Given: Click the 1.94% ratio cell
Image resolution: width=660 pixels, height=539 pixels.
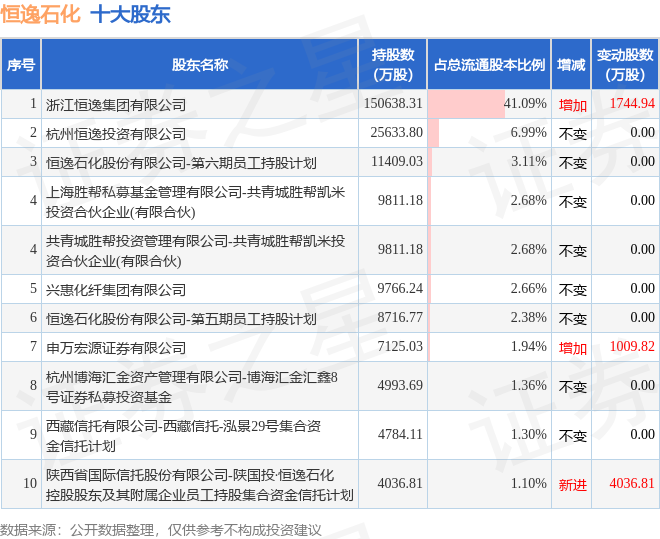Looking at the screenshot, I should (x=489, y=347).
